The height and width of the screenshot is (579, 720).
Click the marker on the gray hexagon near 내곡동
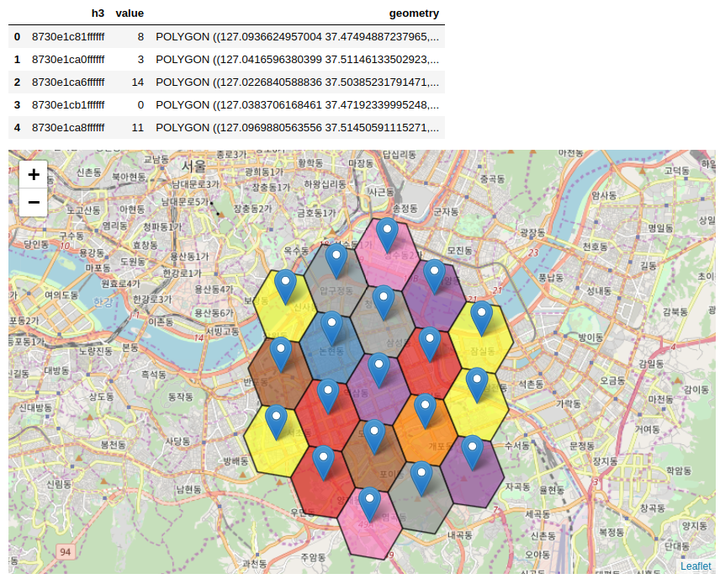coord(421,479)
